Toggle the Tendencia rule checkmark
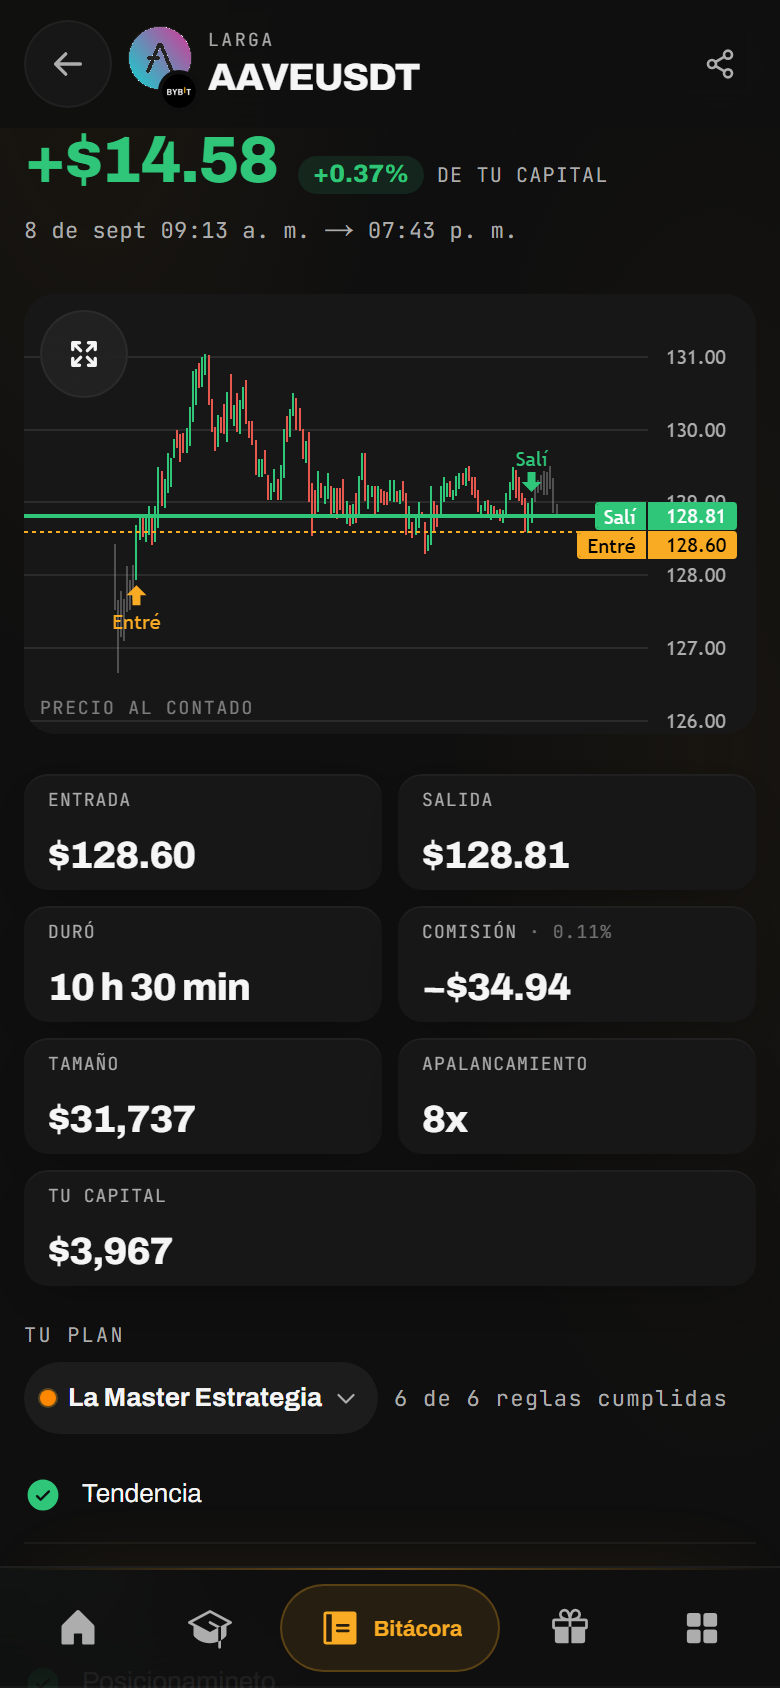 pyautogui.click(x=43, y=1494)
